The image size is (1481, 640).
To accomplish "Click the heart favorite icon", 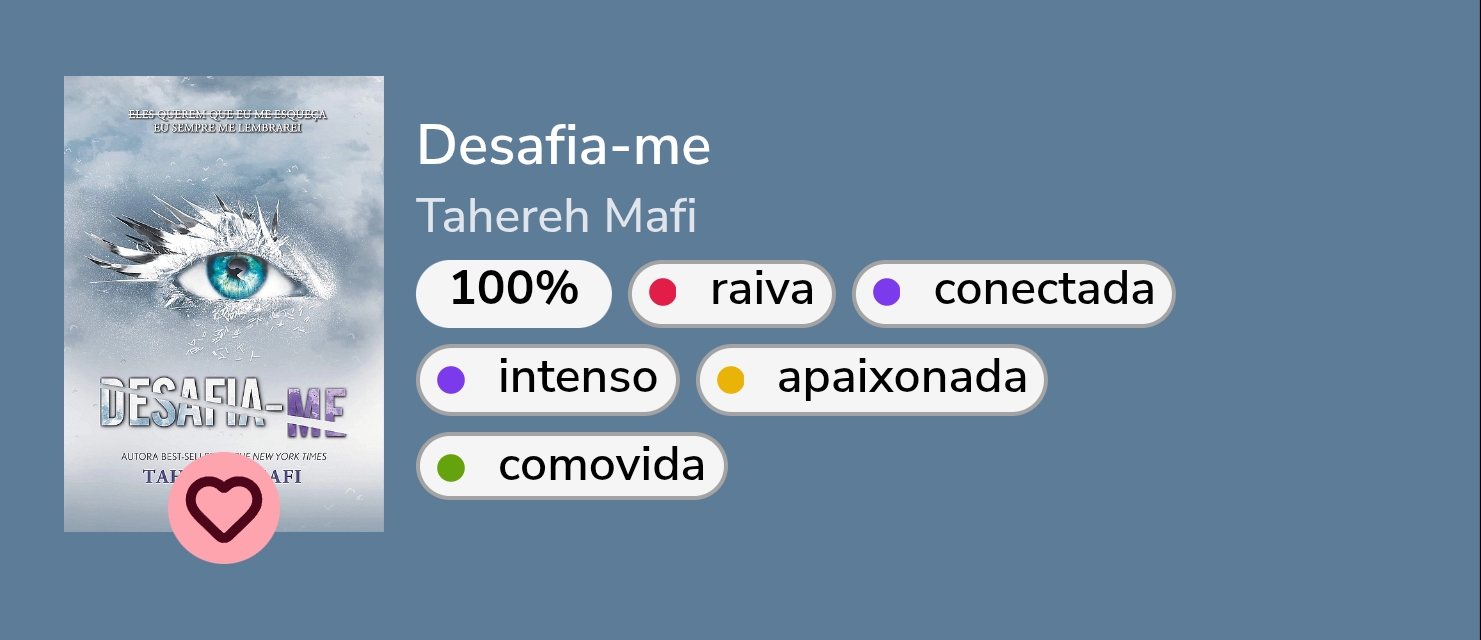I will [x=224, y=508].
